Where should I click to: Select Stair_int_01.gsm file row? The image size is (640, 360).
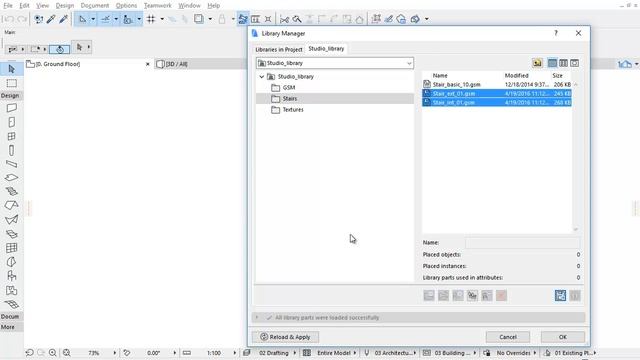point(497,102)
